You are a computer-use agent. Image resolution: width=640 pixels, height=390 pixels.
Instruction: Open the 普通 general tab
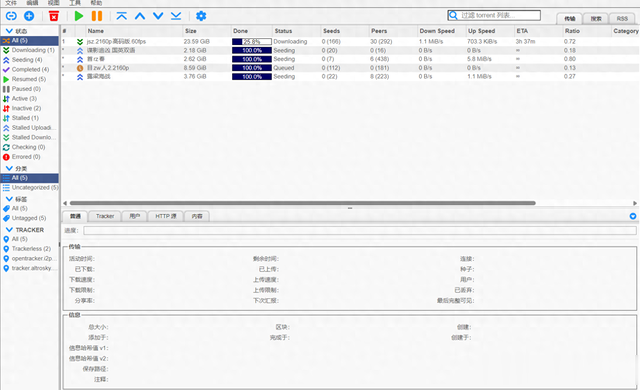pos(75,216)
